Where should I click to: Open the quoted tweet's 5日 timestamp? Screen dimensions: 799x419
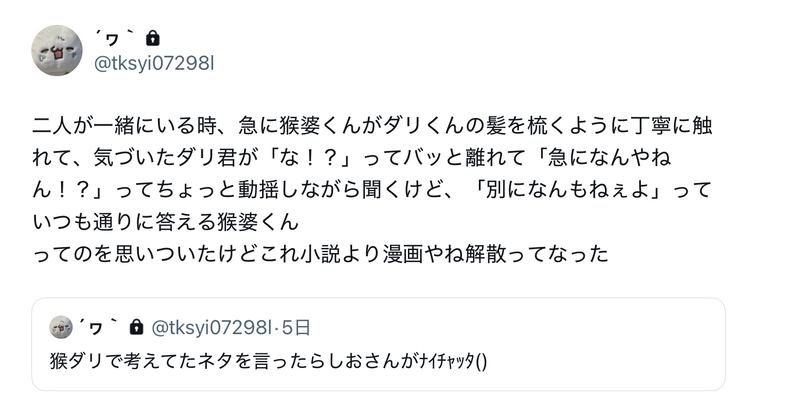(297, 326)
